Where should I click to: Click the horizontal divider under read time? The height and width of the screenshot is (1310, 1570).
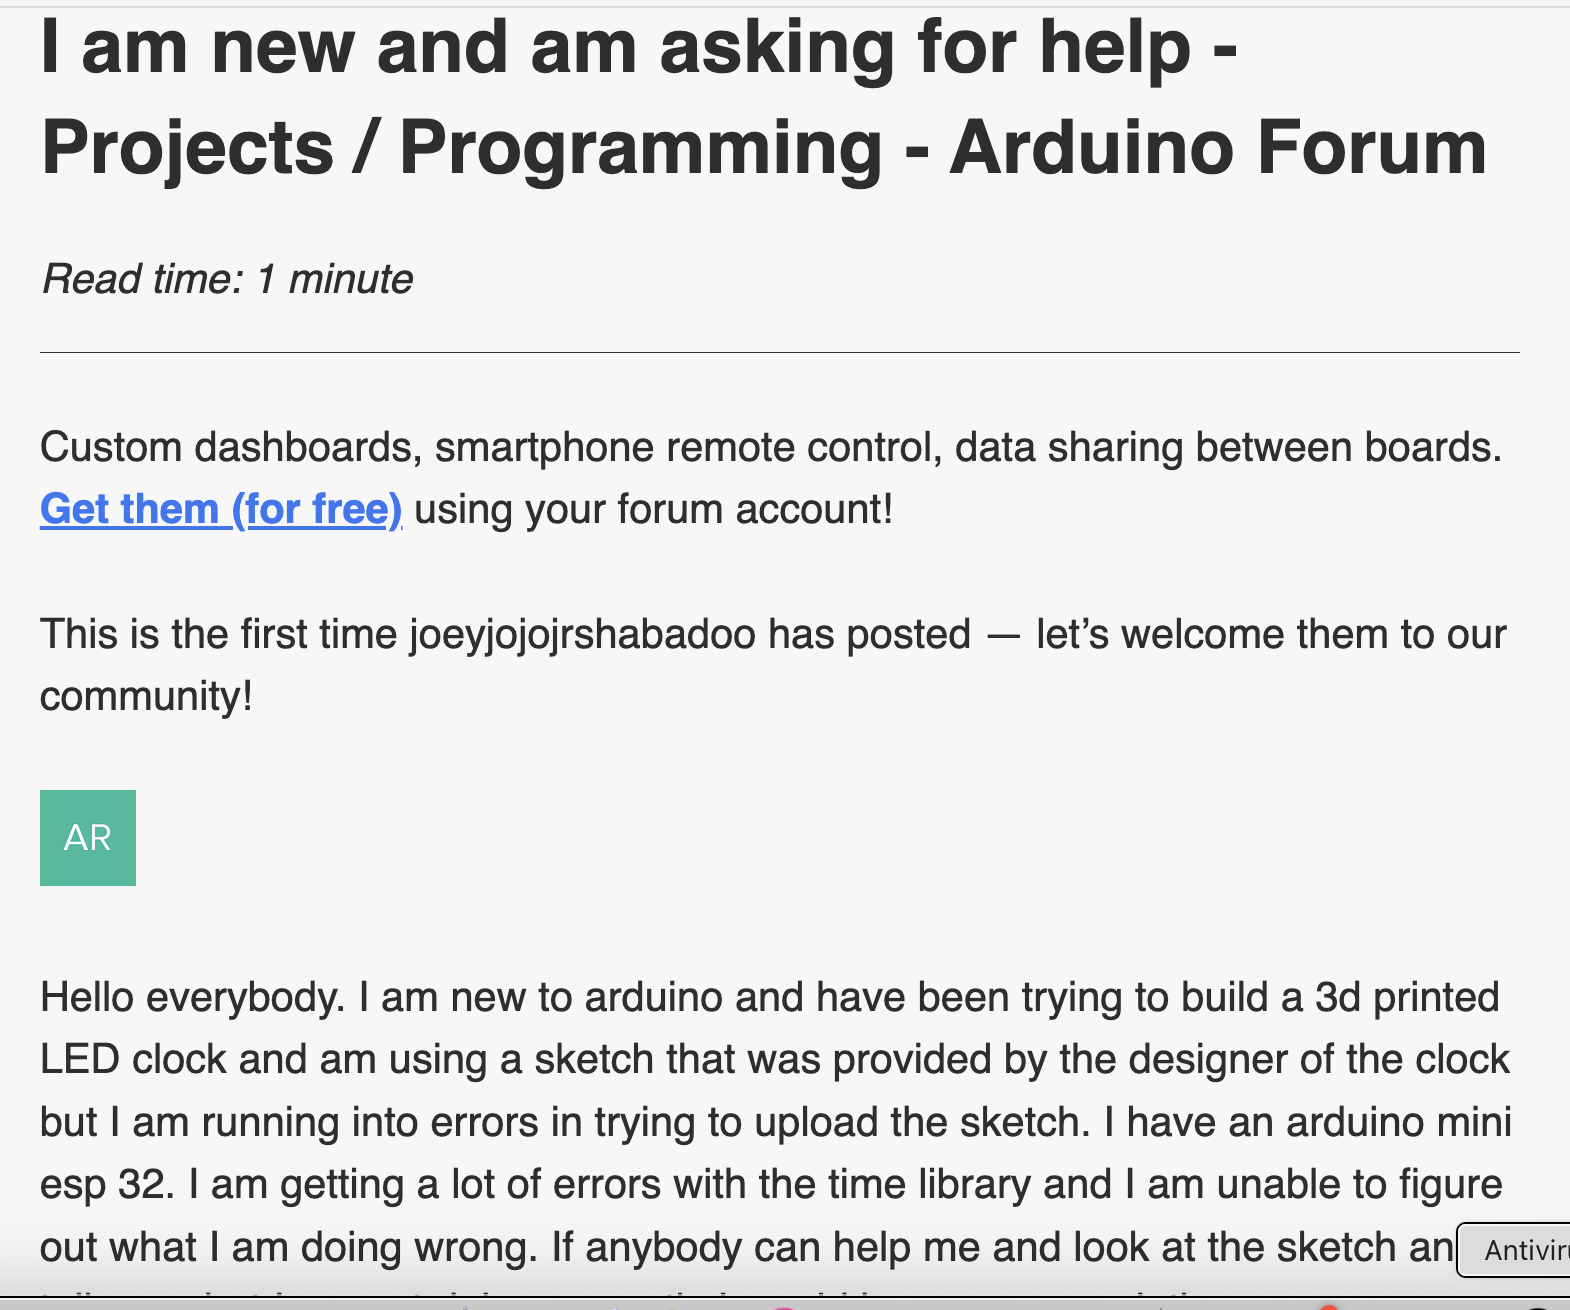780,352
